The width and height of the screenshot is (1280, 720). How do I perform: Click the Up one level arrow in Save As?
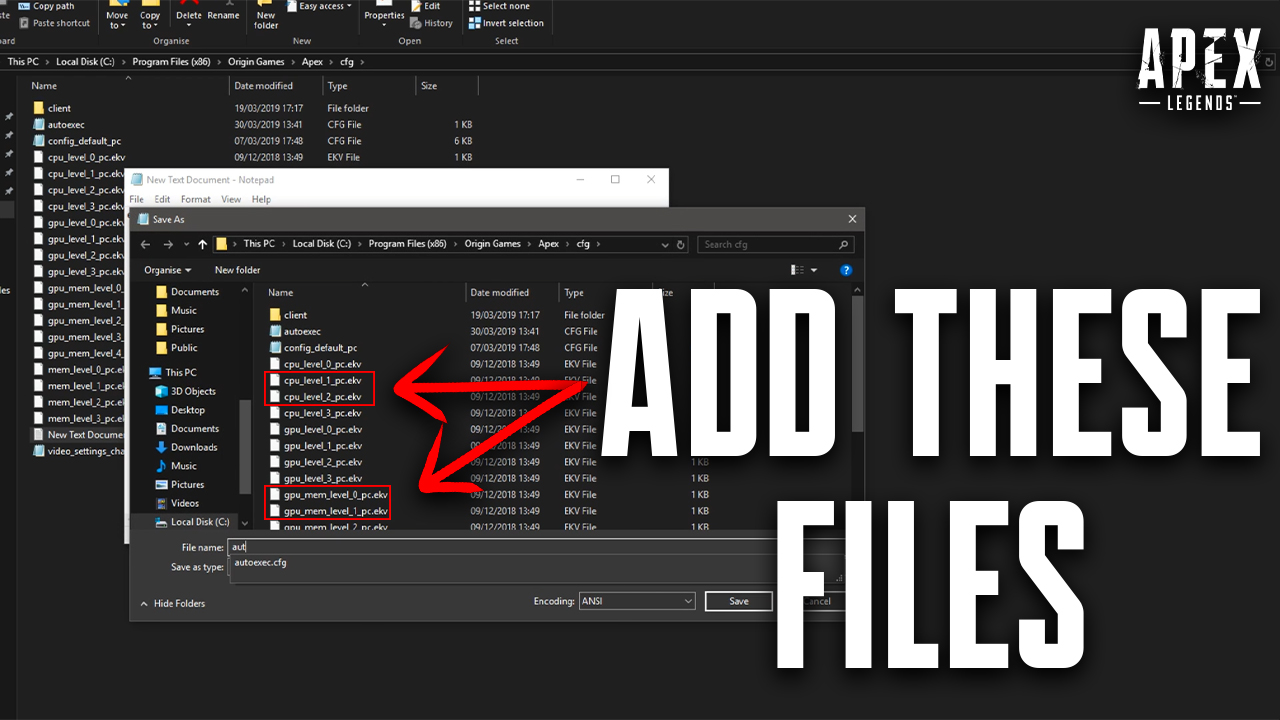click(x=203, y=244)
